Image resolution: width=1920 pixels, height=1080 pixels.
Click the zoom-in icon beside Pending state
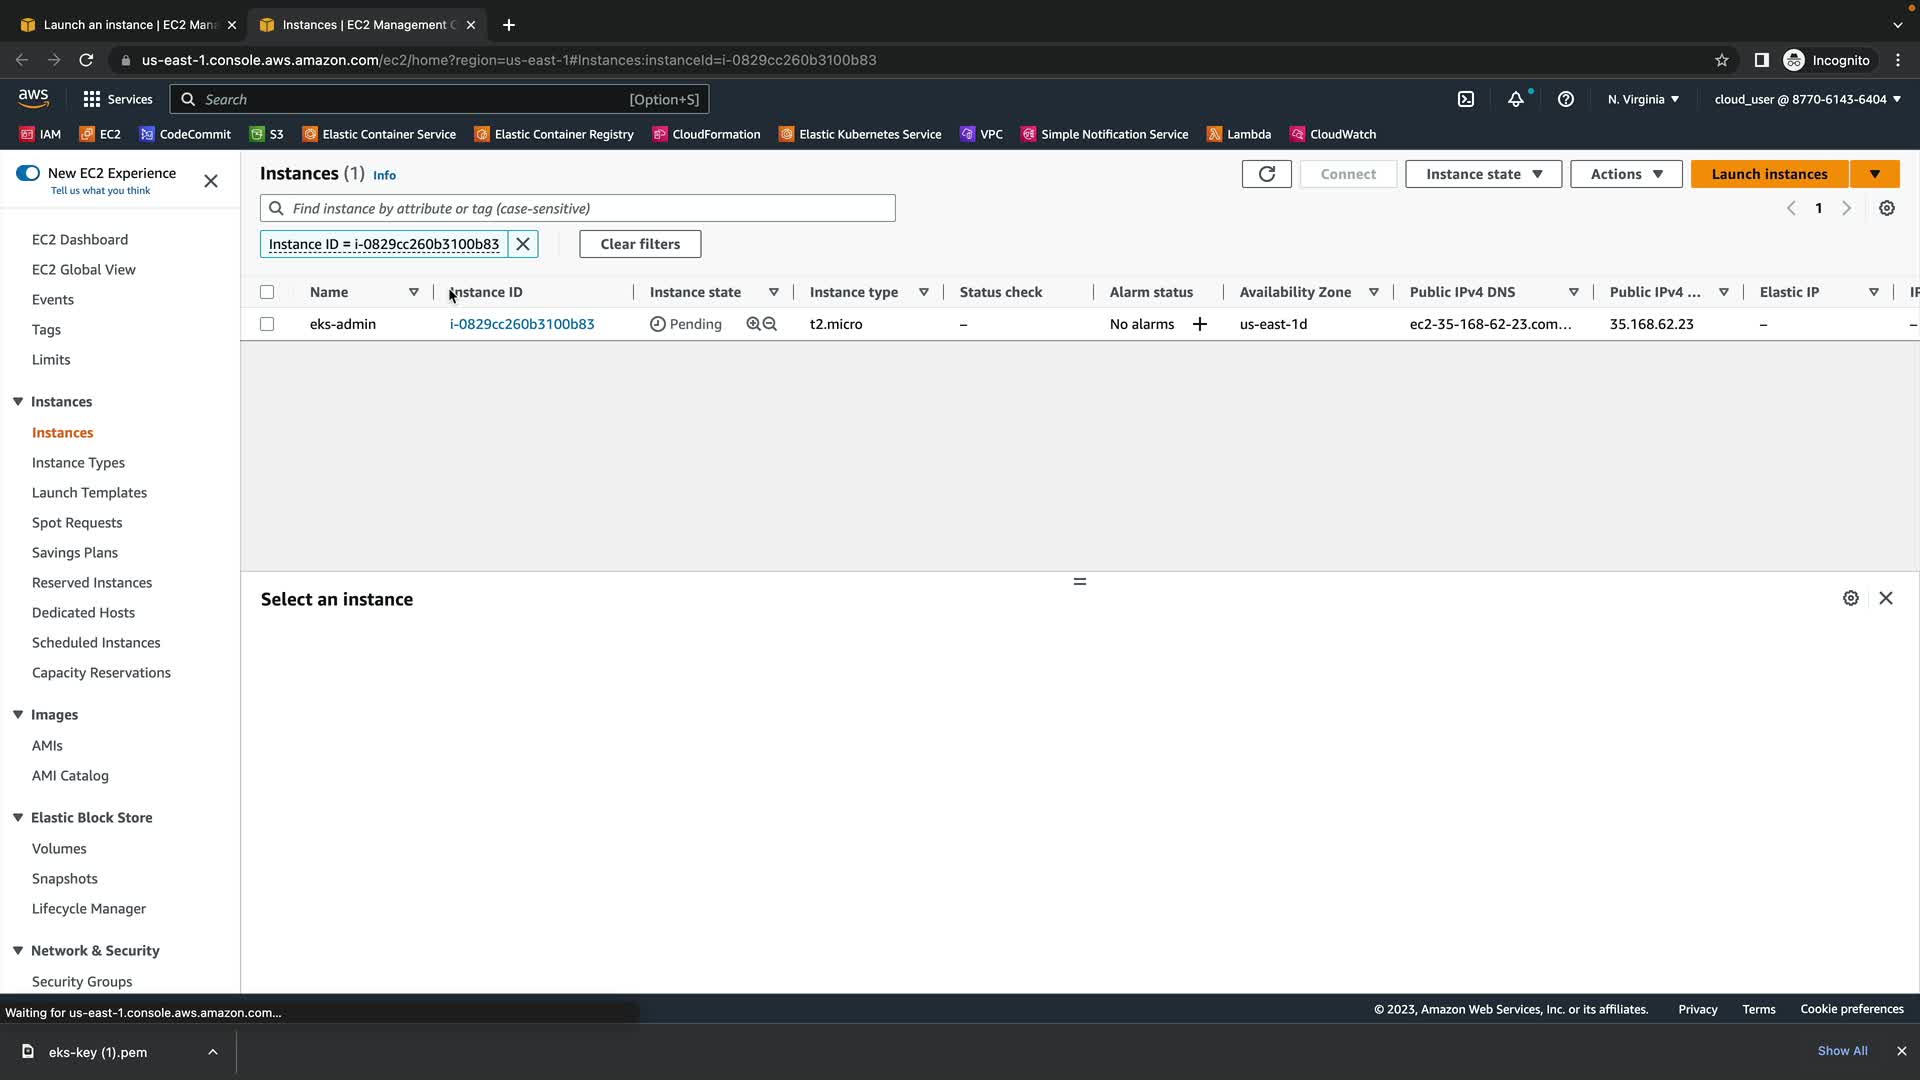(753, 324)
